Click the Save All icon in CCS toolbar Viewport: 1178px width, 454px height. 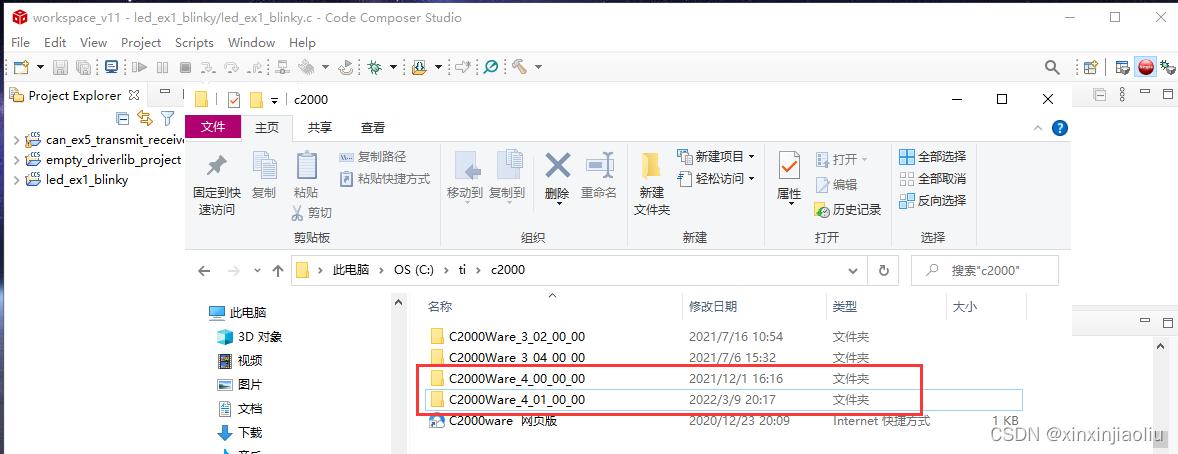coord(83,67)
